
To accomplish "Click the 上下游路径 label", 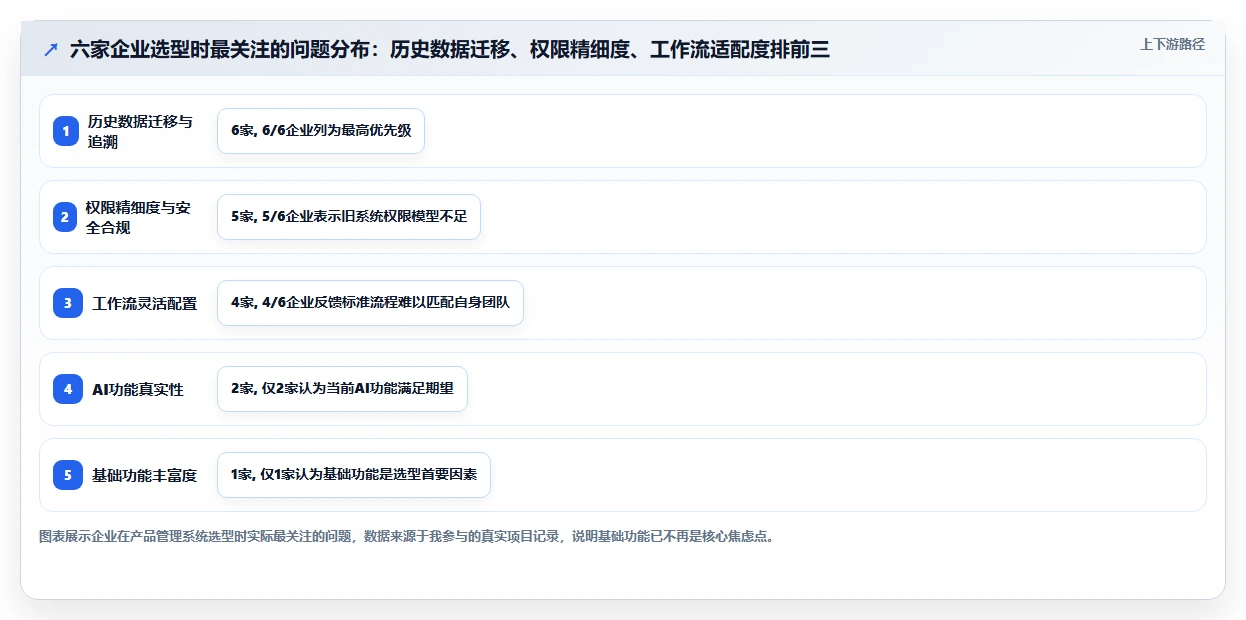I will click(1172, 44).
